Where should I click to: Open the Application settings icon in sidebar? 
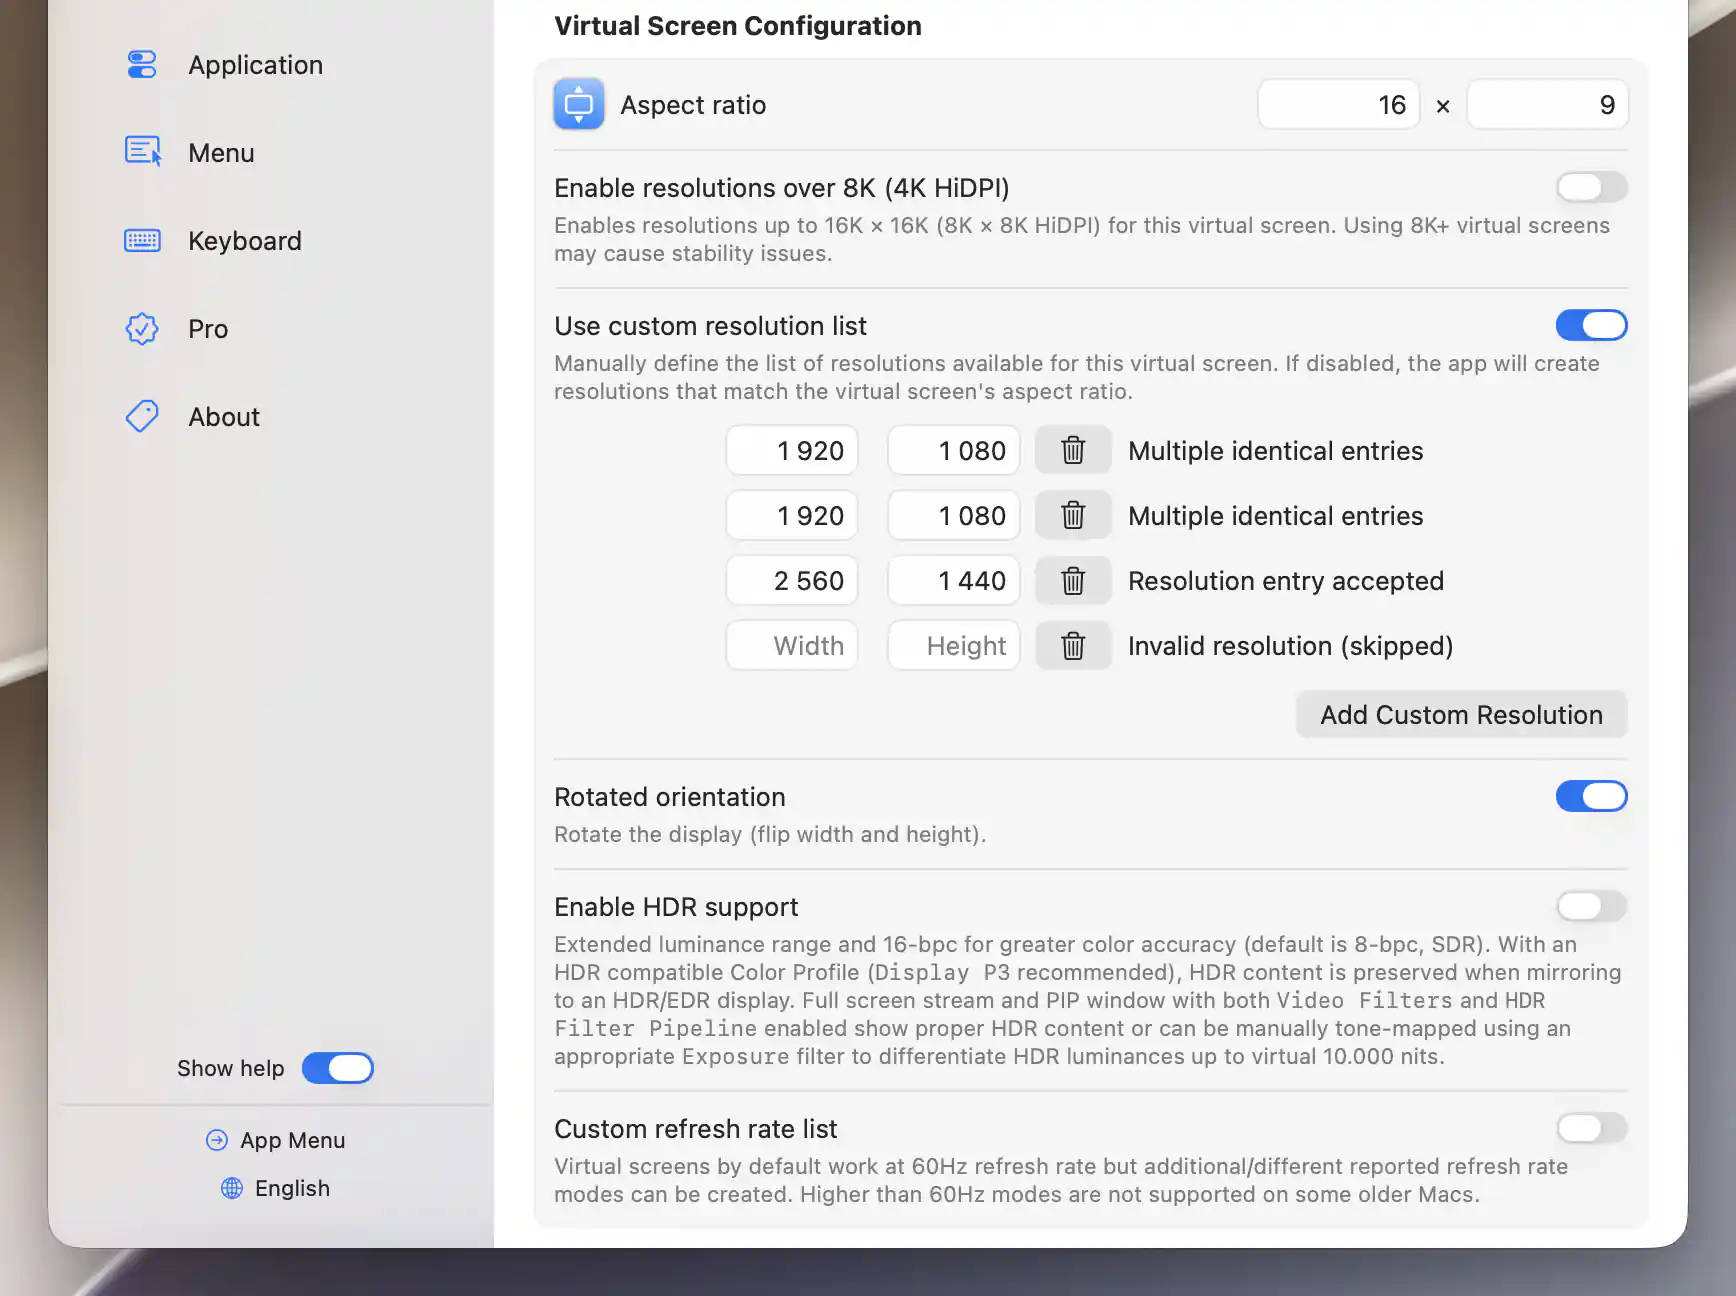pos(142,65)
